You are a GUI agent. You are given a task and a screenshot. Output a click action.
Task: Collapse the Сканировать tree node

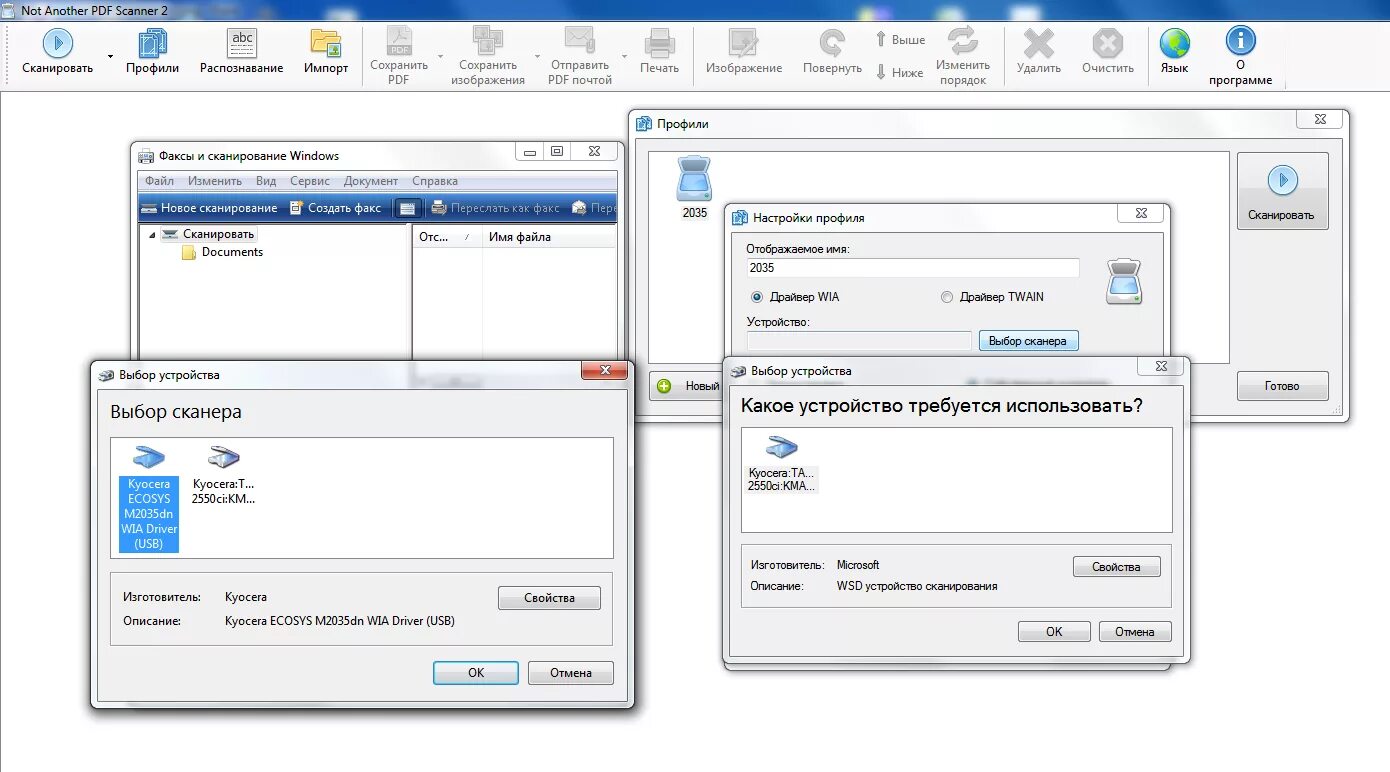(x=152, y=235)
